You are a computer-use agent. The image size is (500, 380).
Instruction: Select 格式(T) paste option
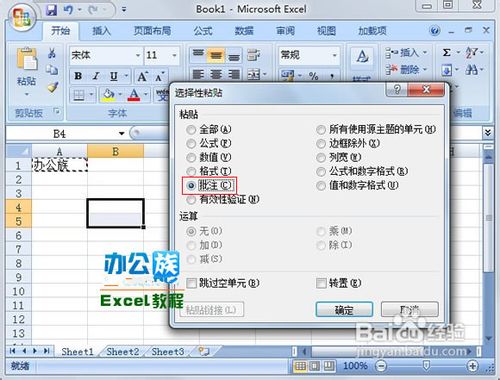[209, 171]
